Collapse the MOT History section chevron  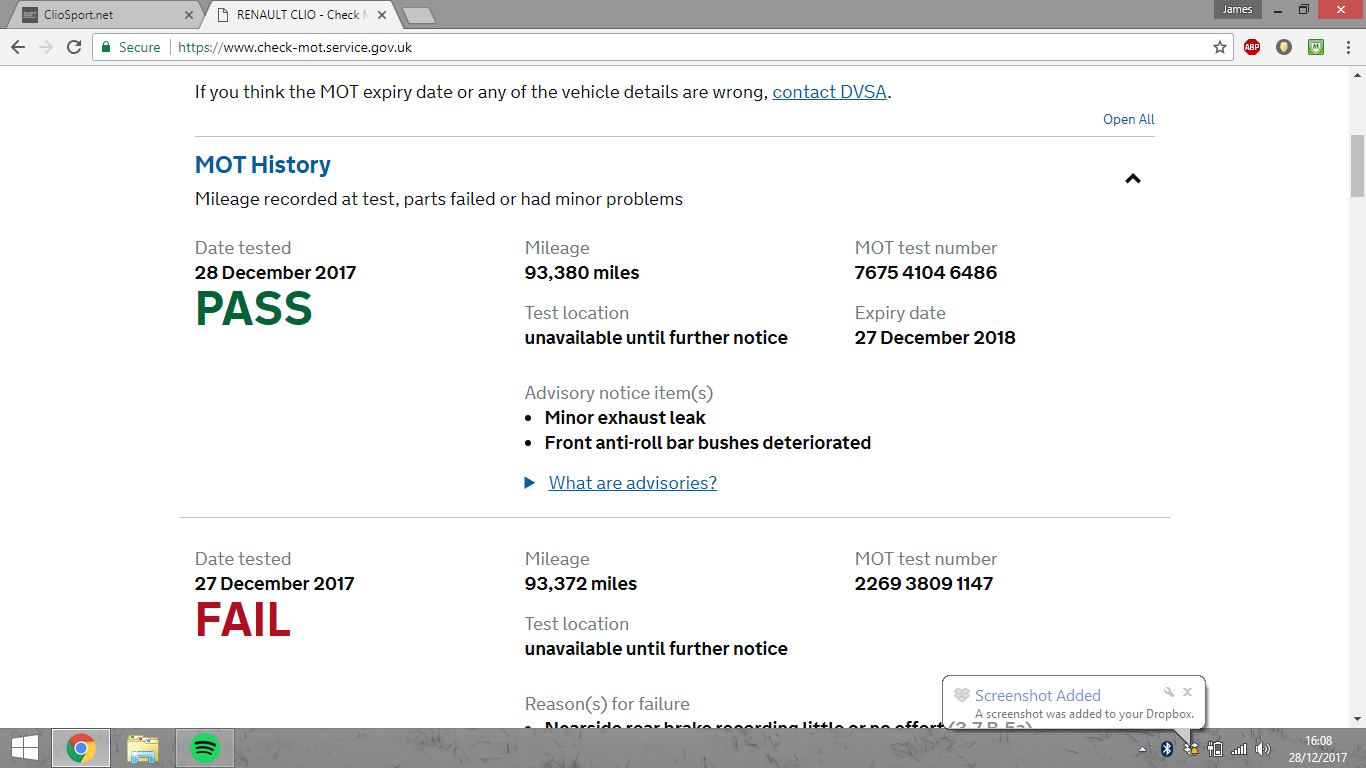(1133, 179)
